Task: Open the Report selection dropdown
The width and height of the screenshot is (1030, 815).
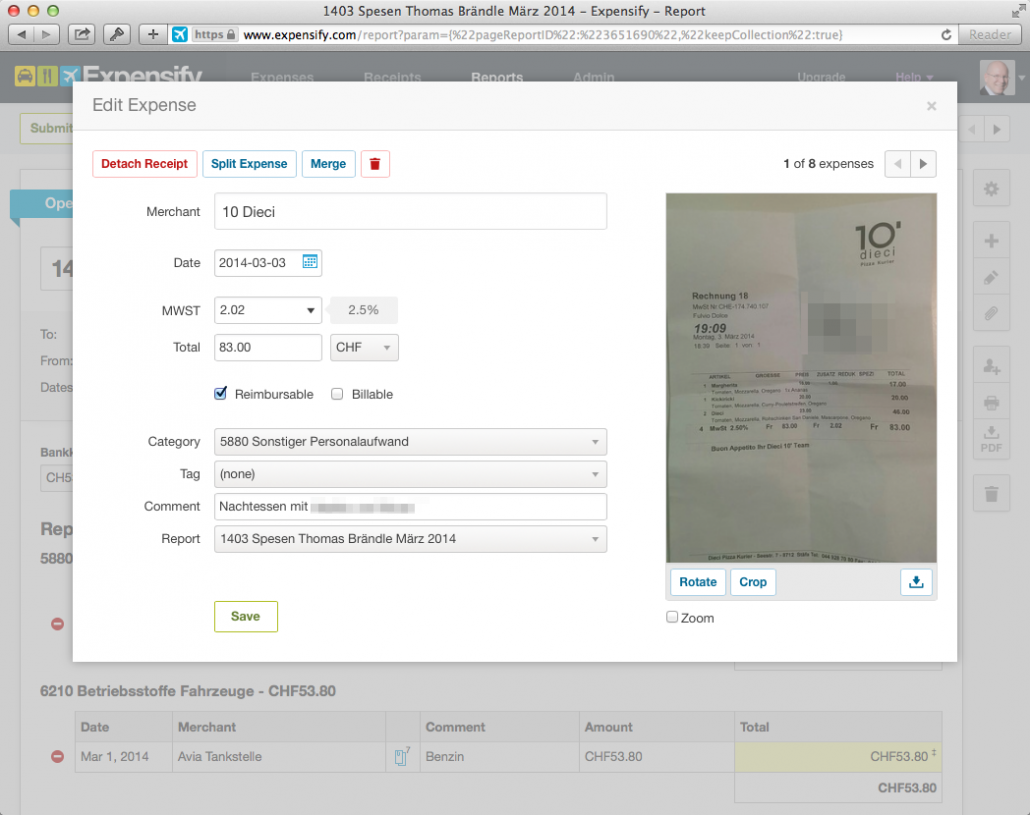Action: [x=410, y=539]
